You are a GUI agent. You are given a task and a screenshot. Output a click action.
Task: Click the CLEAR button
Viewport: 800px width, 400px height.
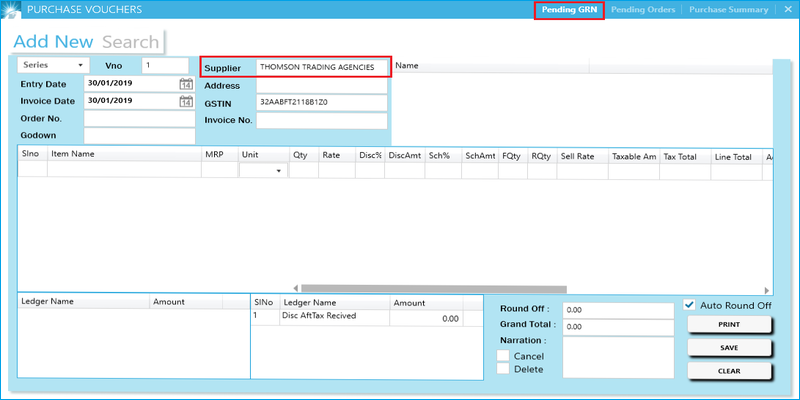click(729, 371)
